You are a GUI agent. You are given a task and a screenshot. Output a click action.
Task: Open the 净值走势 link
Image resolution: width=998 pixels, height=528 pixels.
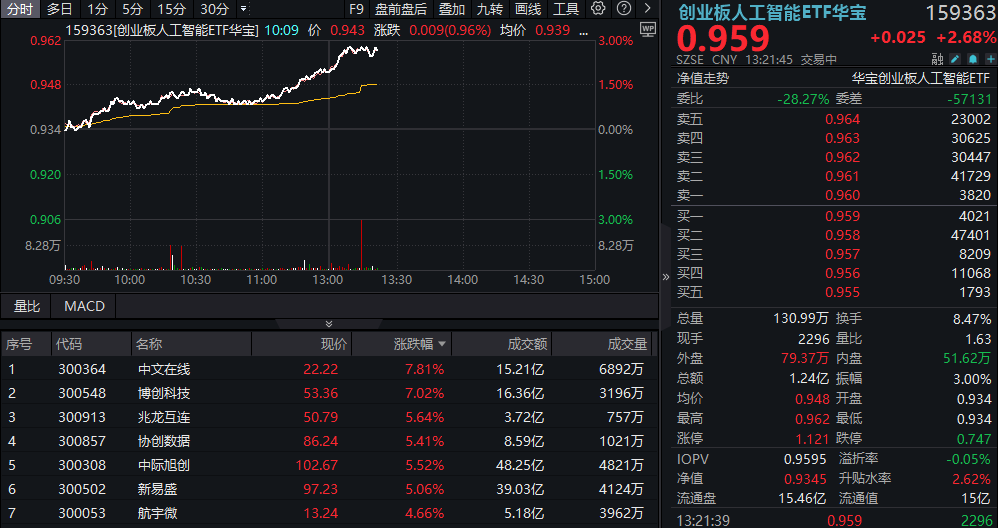pyautogui.click(x=703, y=77)
